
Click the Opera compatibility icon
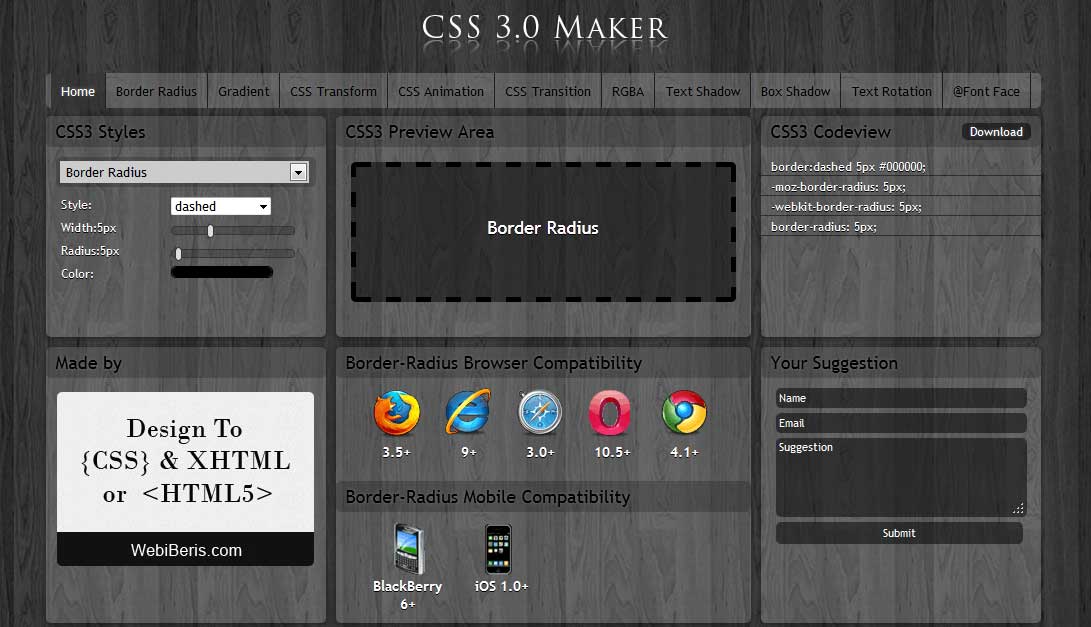(x=610, y=412)
